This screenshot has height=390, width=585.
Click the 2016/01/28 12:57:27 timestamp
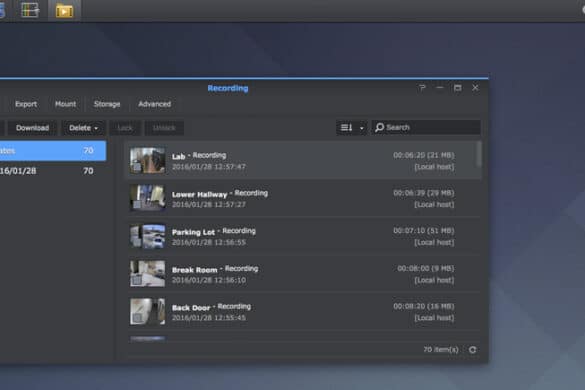point(209,205)
